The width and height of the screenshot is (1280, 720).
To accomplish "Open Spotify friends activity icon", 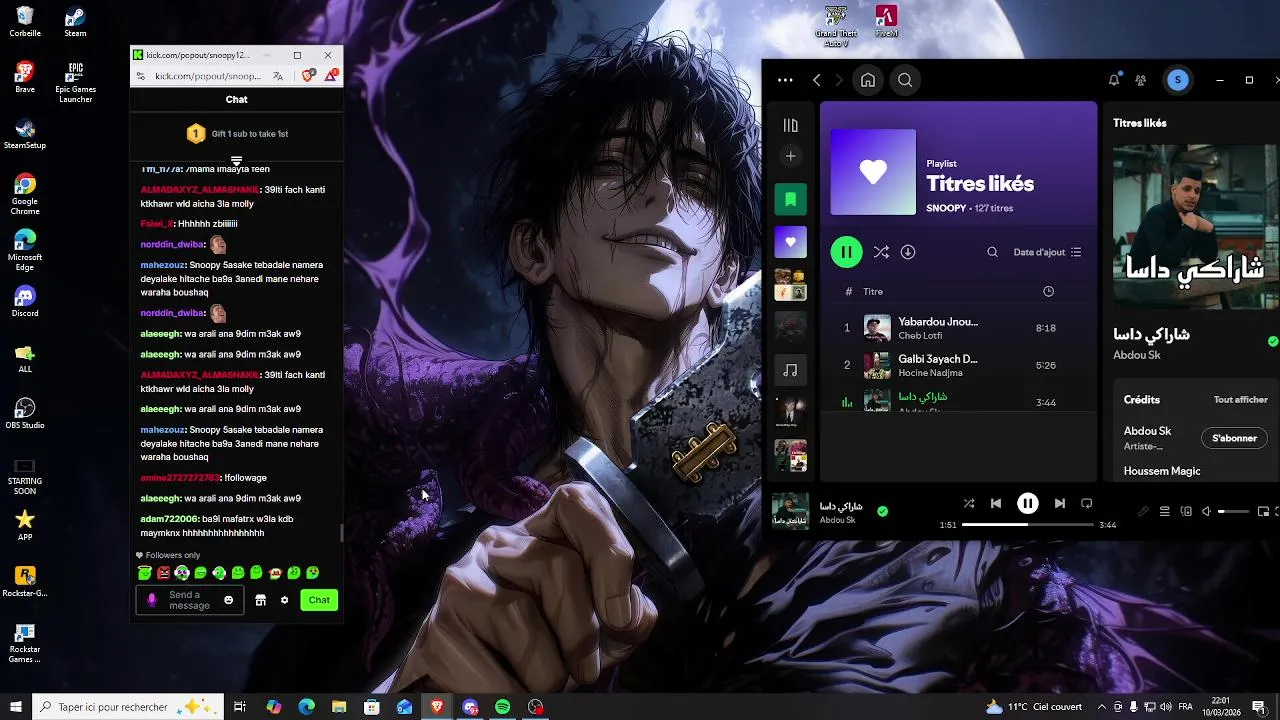I will tap(1141, 80).
